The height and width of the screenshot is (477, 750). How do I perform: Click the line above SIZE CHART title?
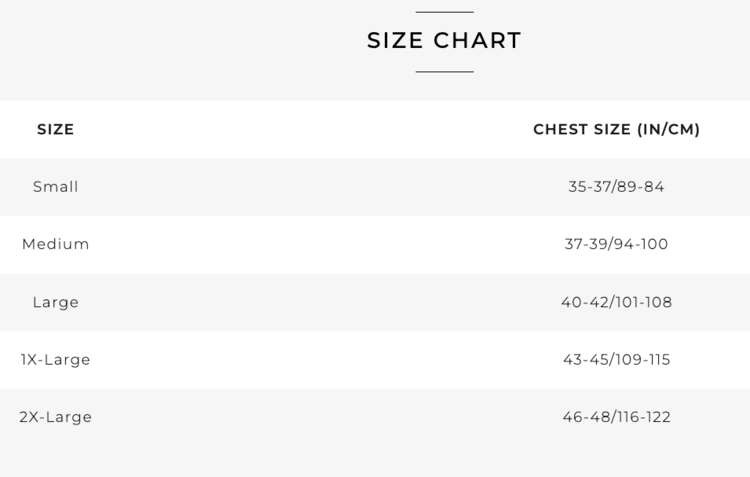tap(444, 12)
